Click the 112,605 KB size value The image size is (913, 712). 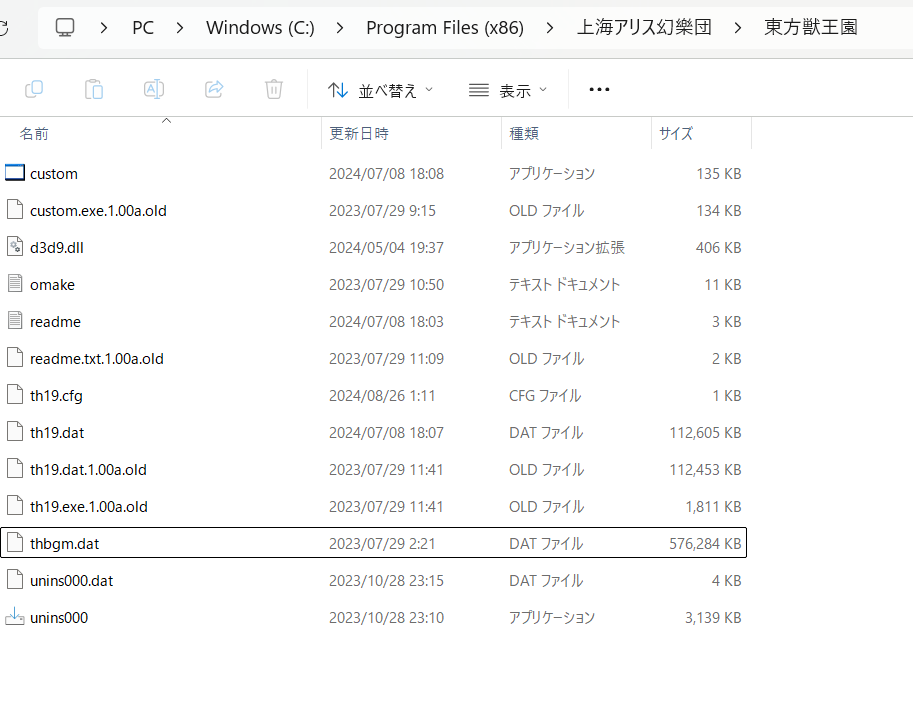705,433
